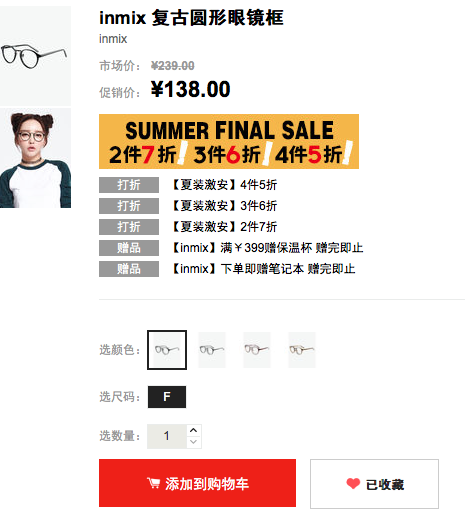Open the glasses product thumbnail image
Viewport: 465px width, 521px height.
(35, 56)
